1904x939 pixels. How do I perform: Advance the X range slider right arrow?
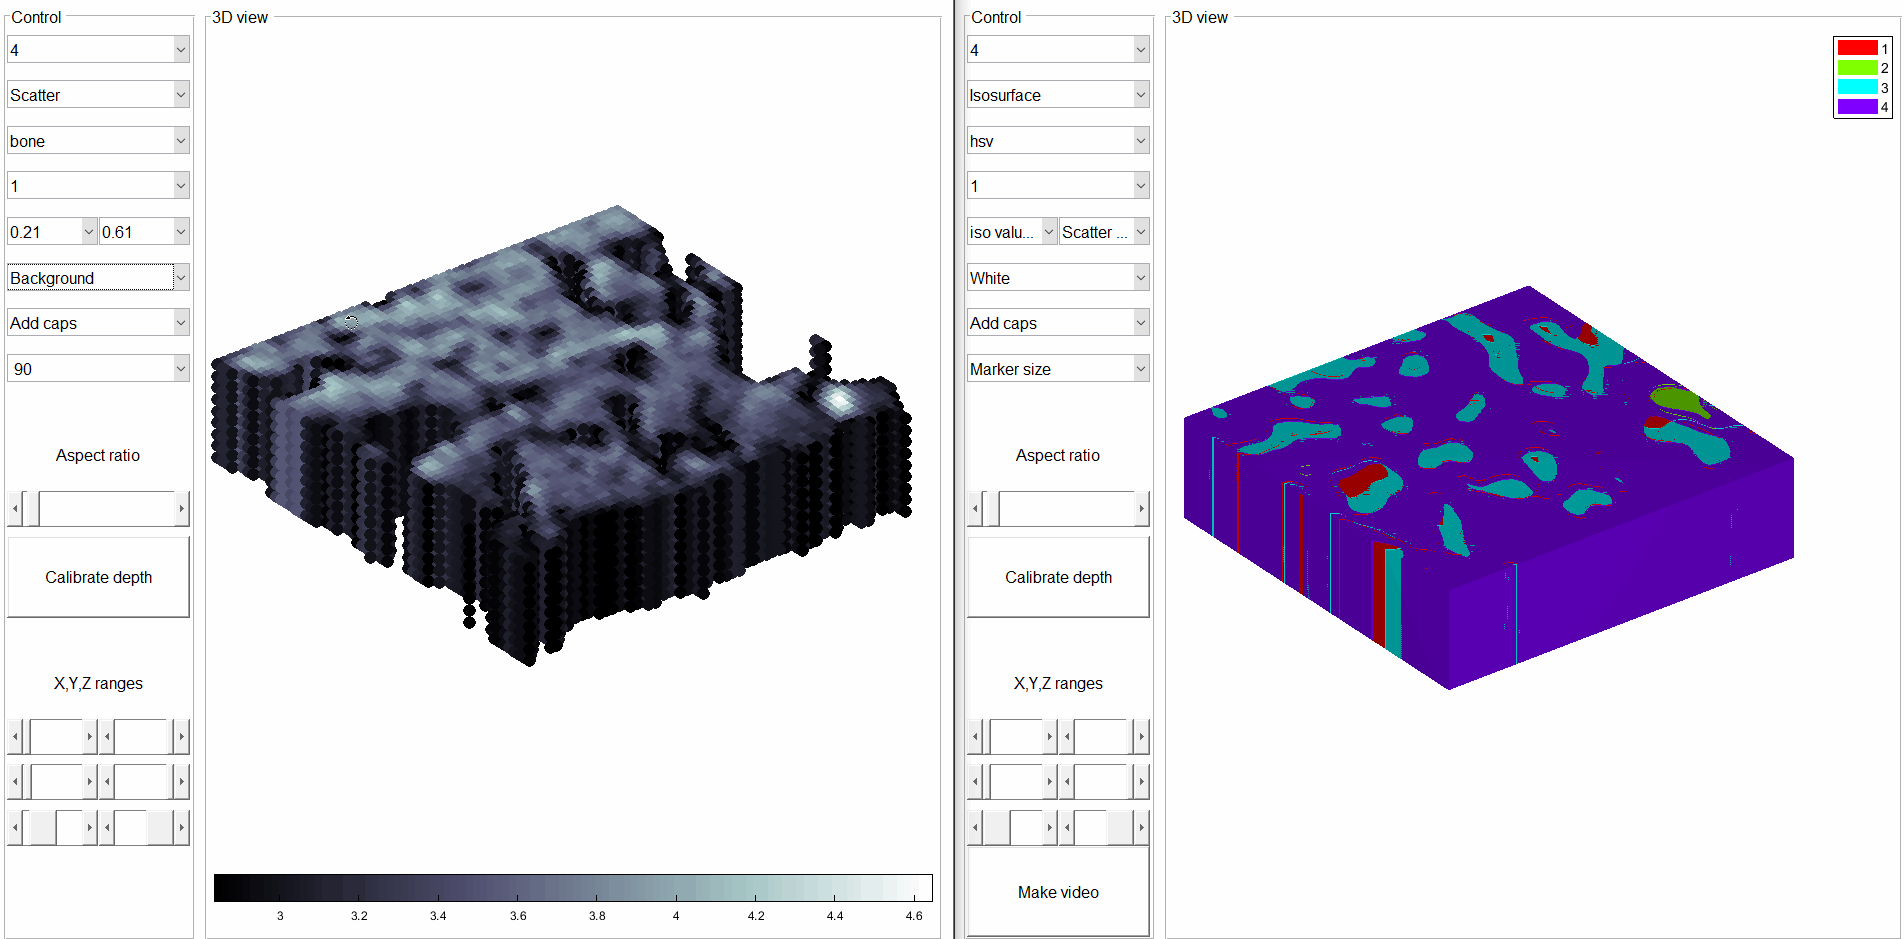point(90,736)
